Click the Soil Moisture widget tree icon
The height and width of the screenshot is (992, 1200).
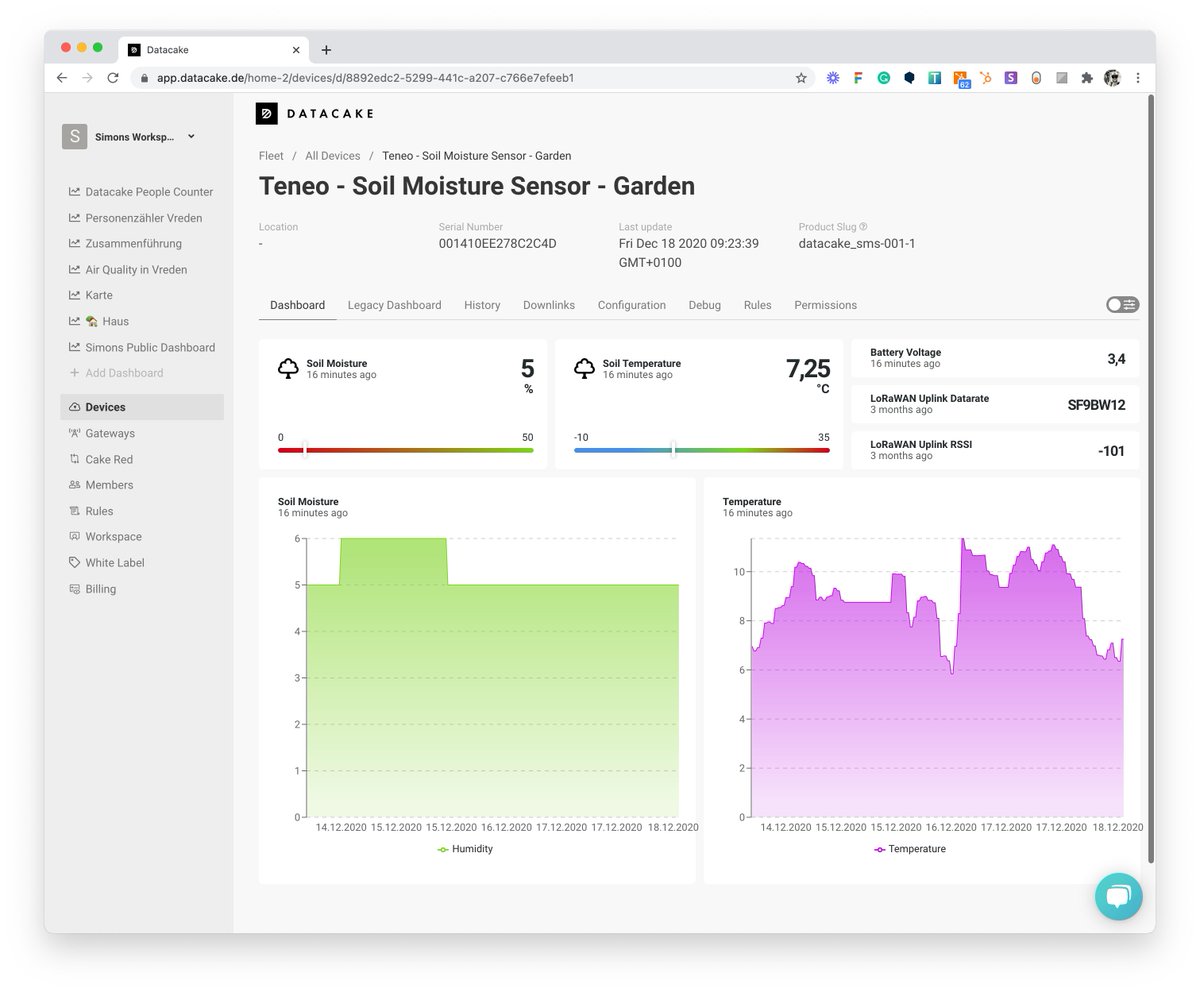click(x=288, y=369)
